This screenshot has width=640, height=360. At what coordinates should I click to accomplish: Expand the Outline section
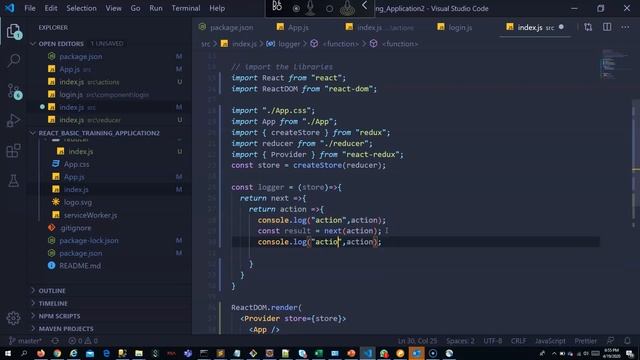point(52,291)
